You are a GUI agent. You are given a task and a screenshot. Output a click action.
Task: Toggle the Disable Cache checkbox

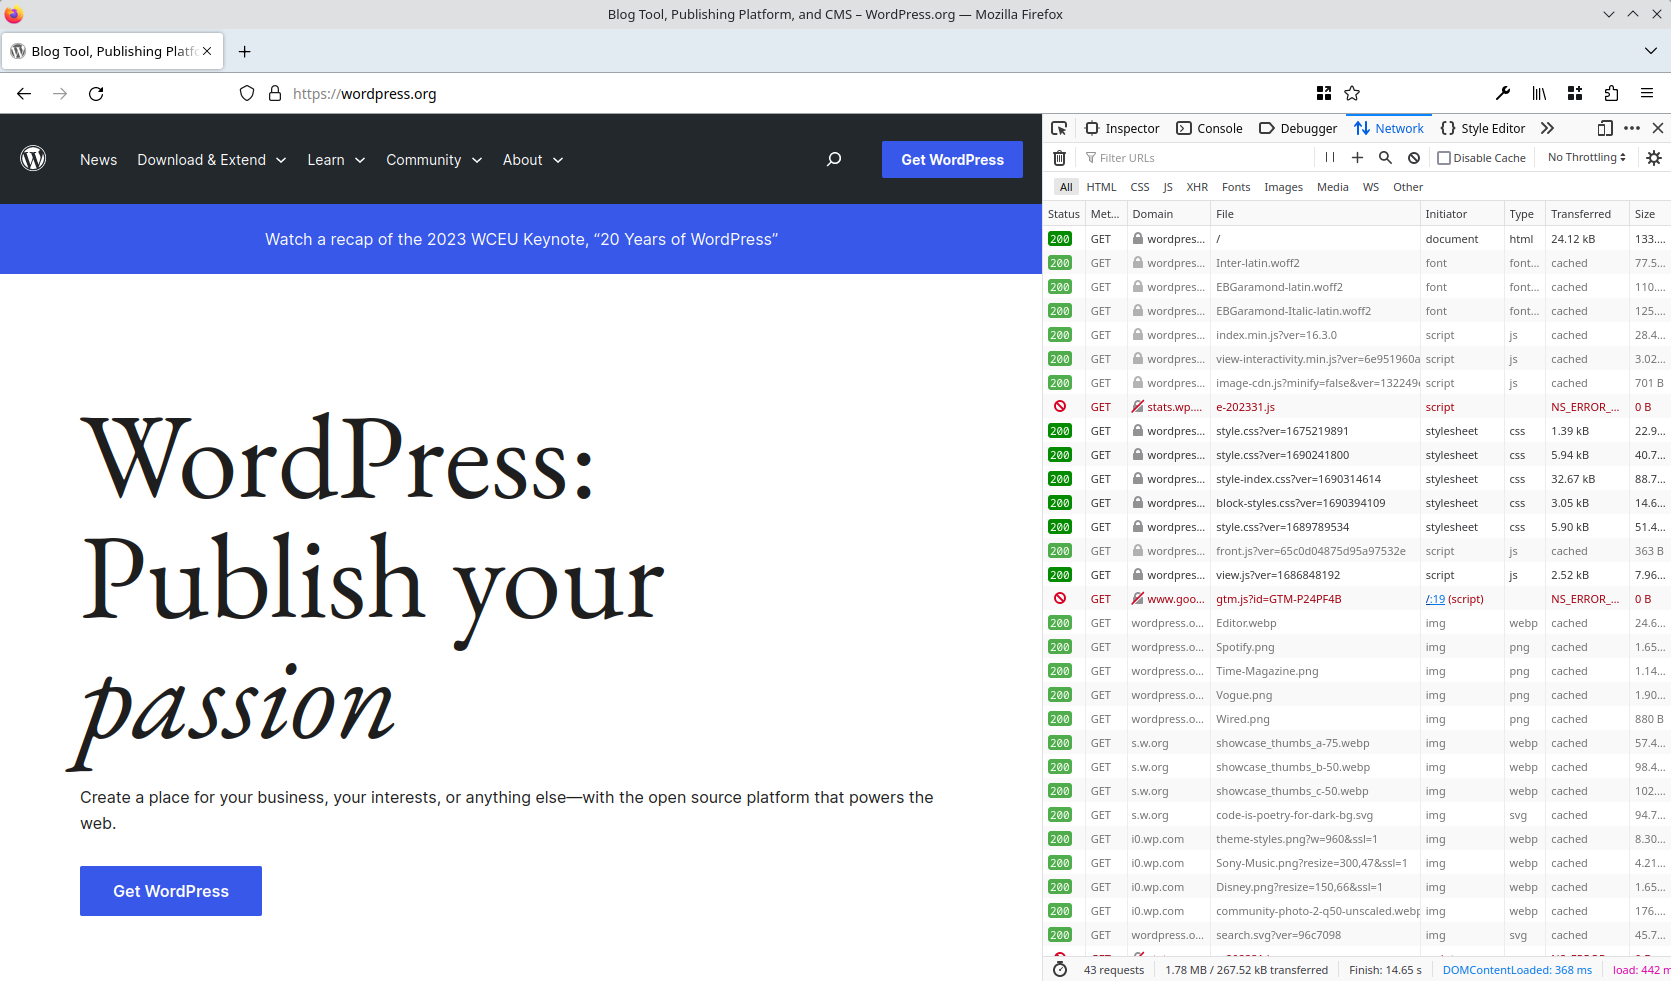coord(1444,158)
